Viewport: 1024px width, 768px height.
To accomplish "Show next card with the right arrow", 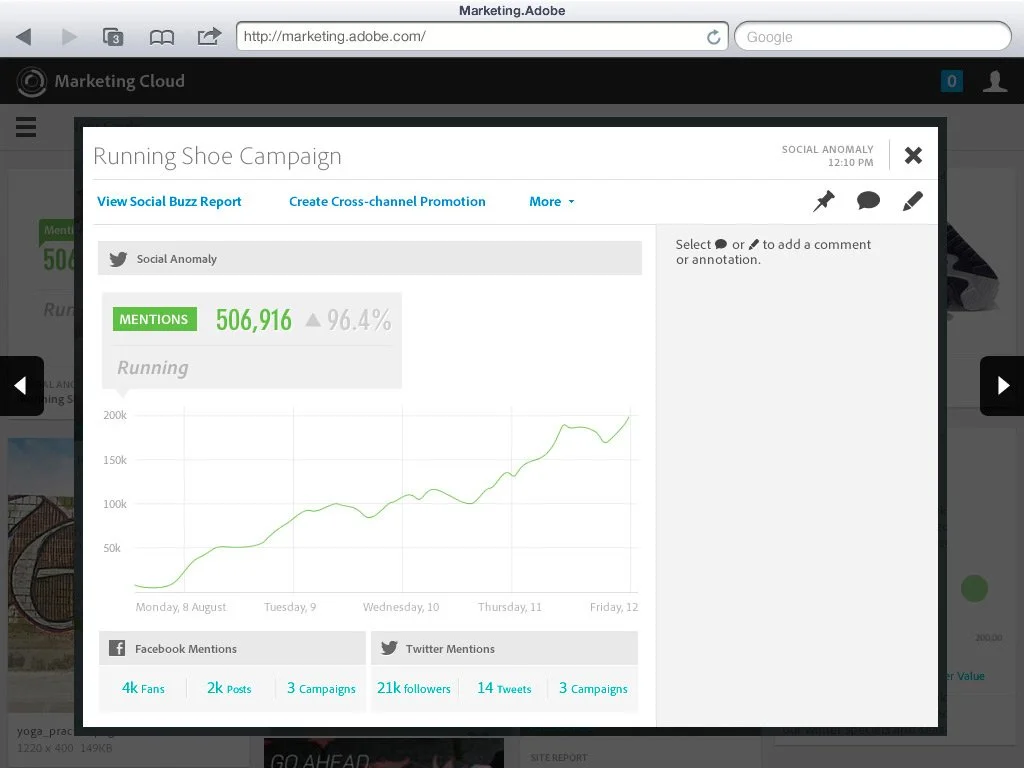I will [1002, 386].
